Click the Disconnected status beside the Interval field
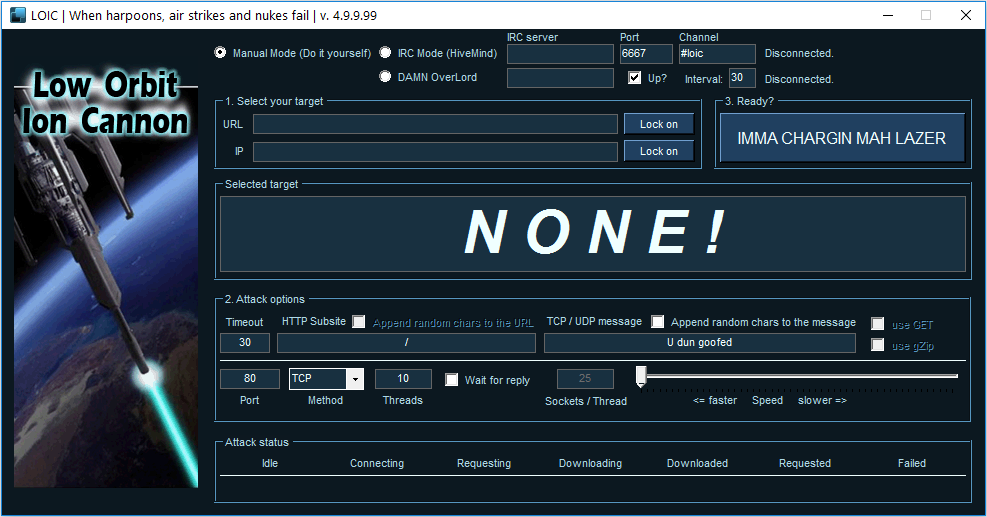987x517 pixels. (799, 79)
